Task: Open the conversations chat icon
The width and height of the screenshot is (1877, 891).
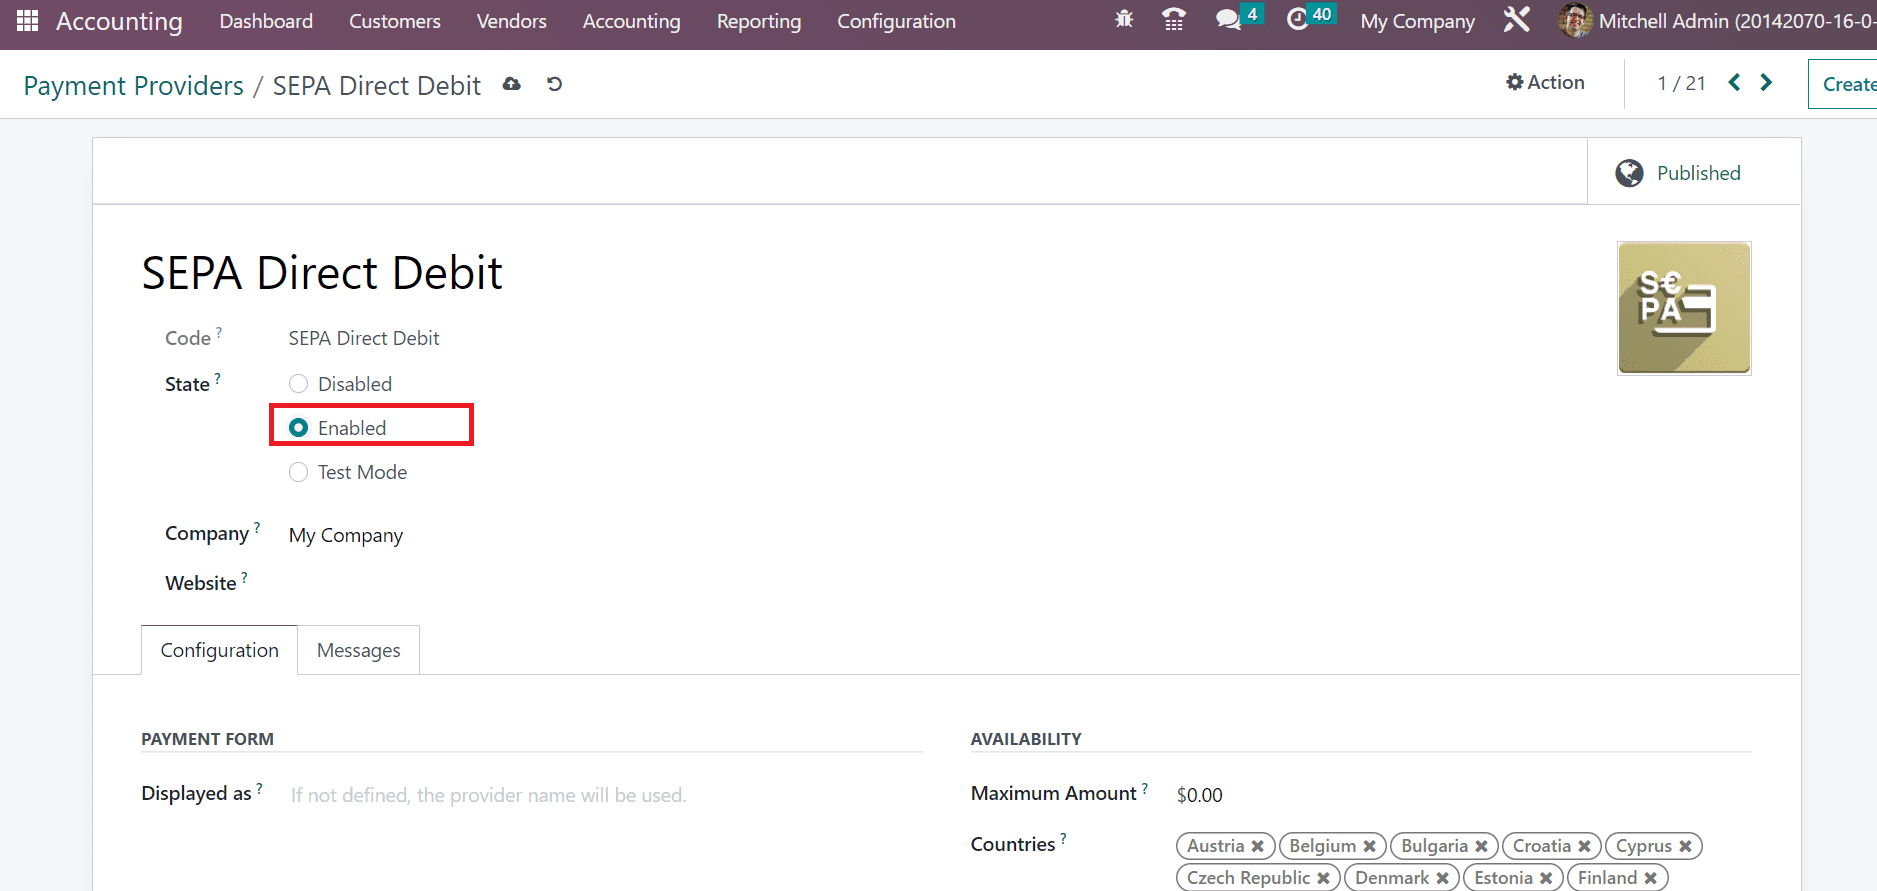Action: coord(1228,20)
